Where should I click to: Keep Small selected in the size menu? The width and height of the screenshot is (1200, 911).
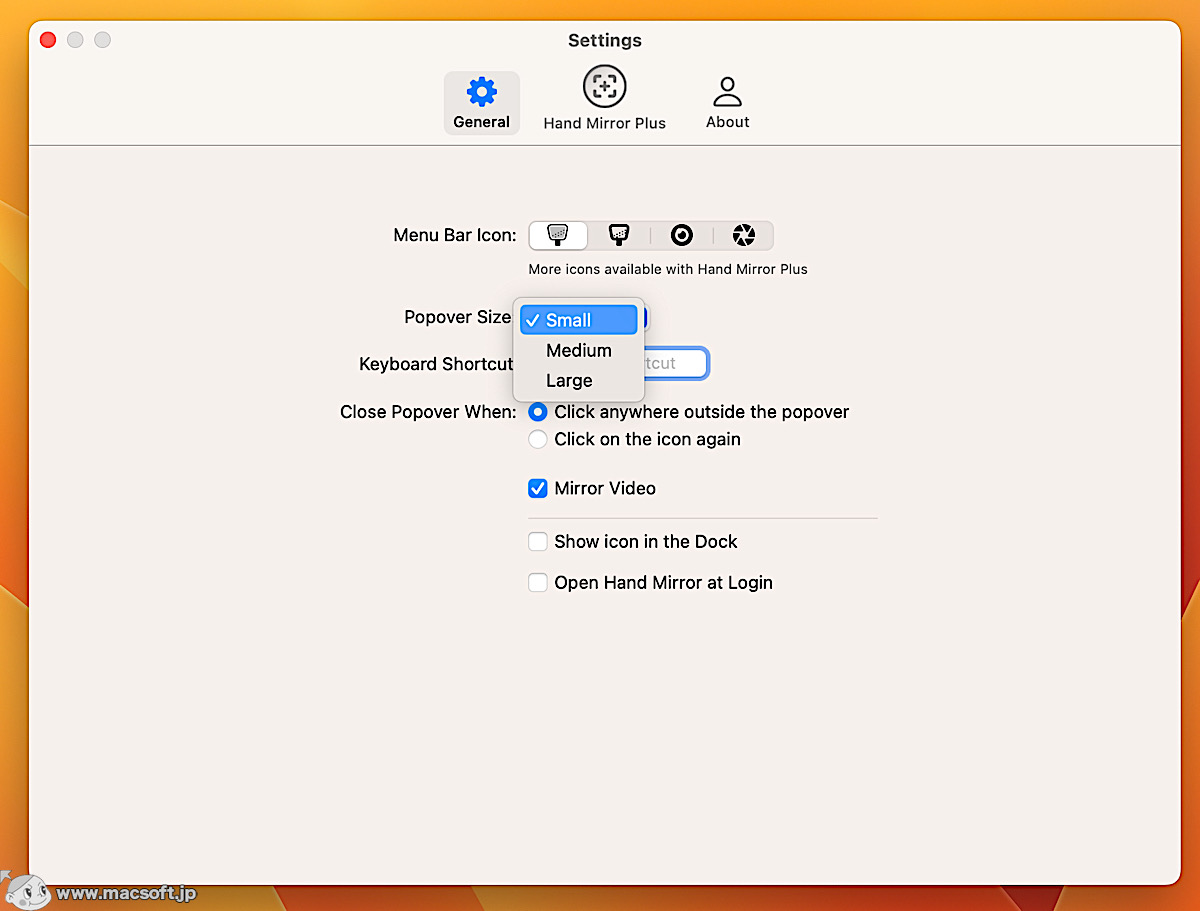(x=578, y=319)
